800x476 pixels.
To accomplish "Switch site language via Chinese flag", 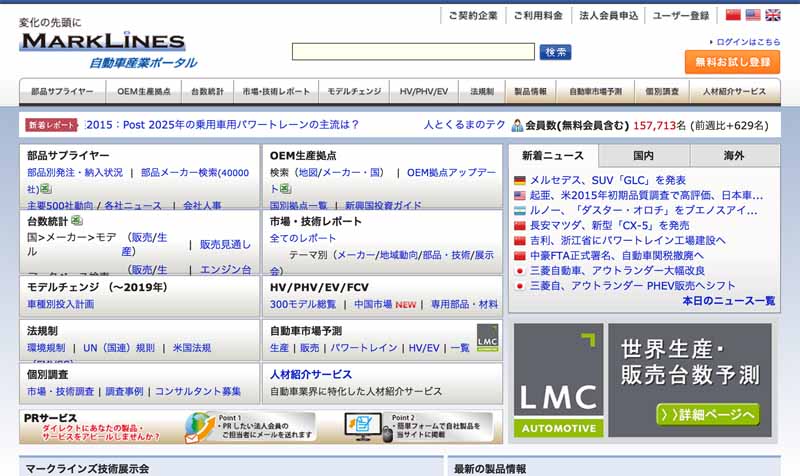I will pos(733,15).
